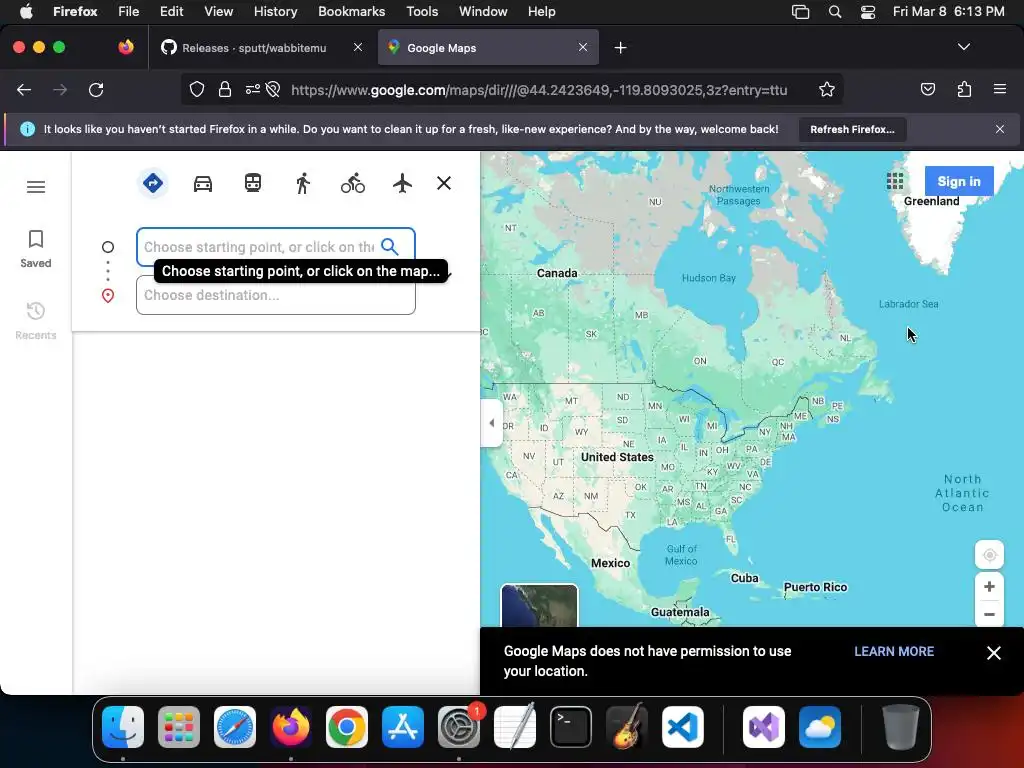The width and height of the screenshot is (1024, 768).
Task: Save page to Pocket
Action: (927, 89)
